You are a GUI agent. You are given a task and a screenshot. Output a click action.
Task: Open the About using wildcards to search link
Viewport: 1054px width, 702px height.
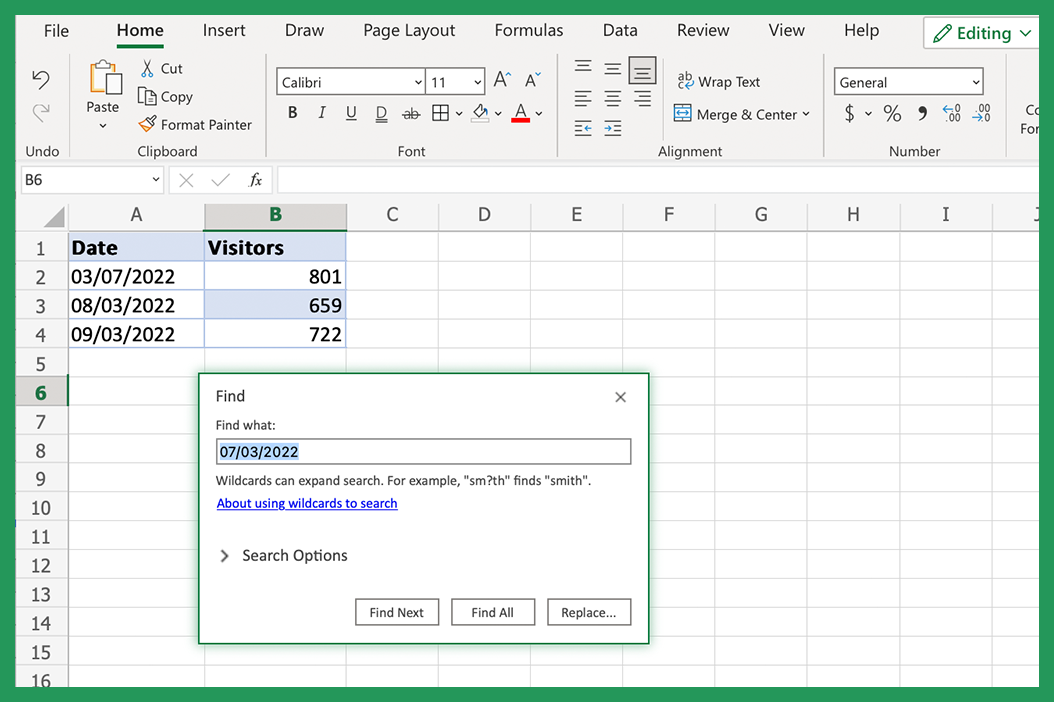coord(307,503)
